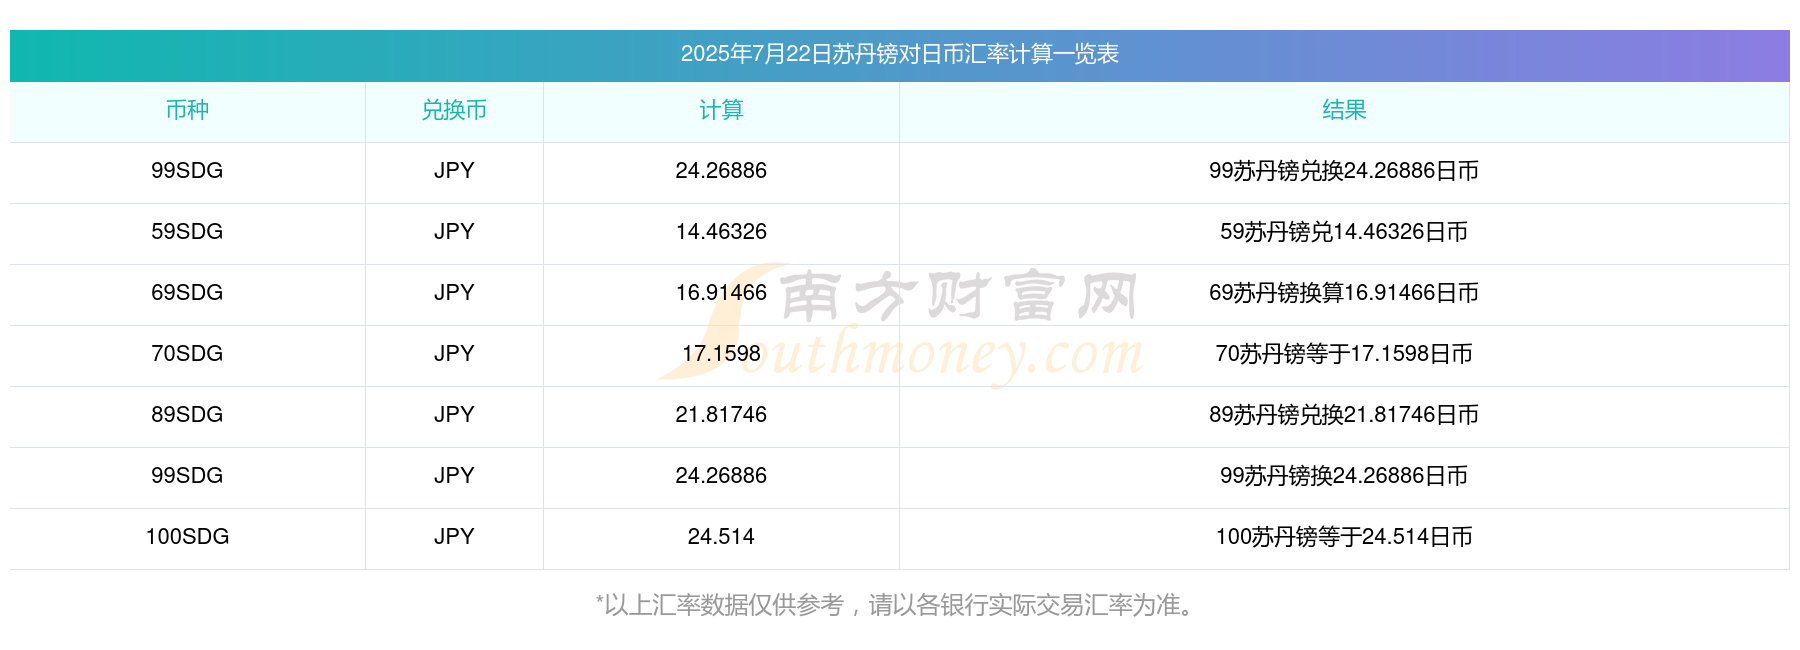Click JPY in the 59SDG row
Image resolution: width=1800 pixels, height=650 pixels.
tap(454, 232)
